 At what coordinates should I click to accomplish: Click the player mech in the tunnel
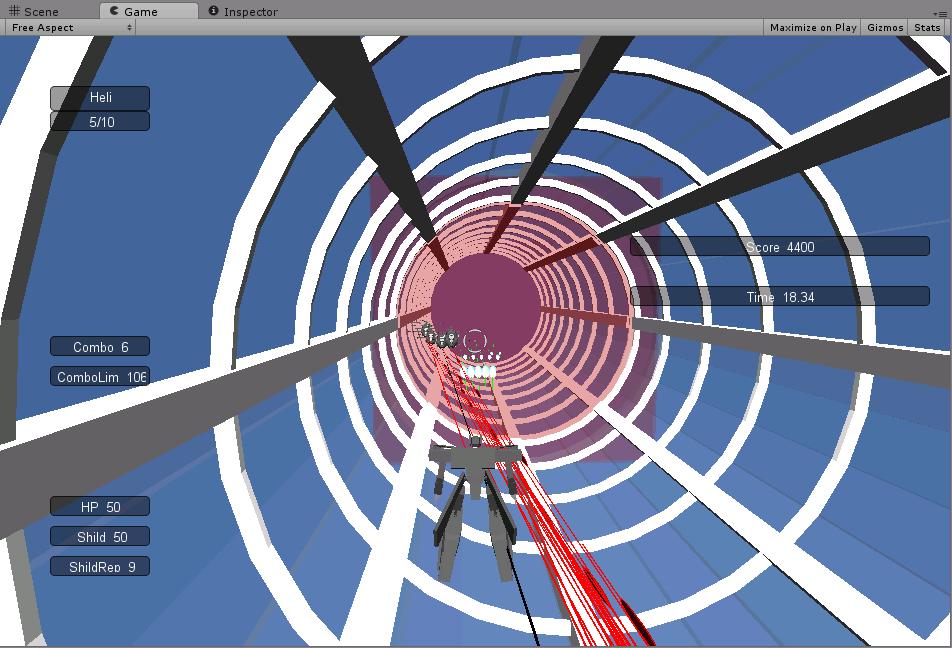475,509
